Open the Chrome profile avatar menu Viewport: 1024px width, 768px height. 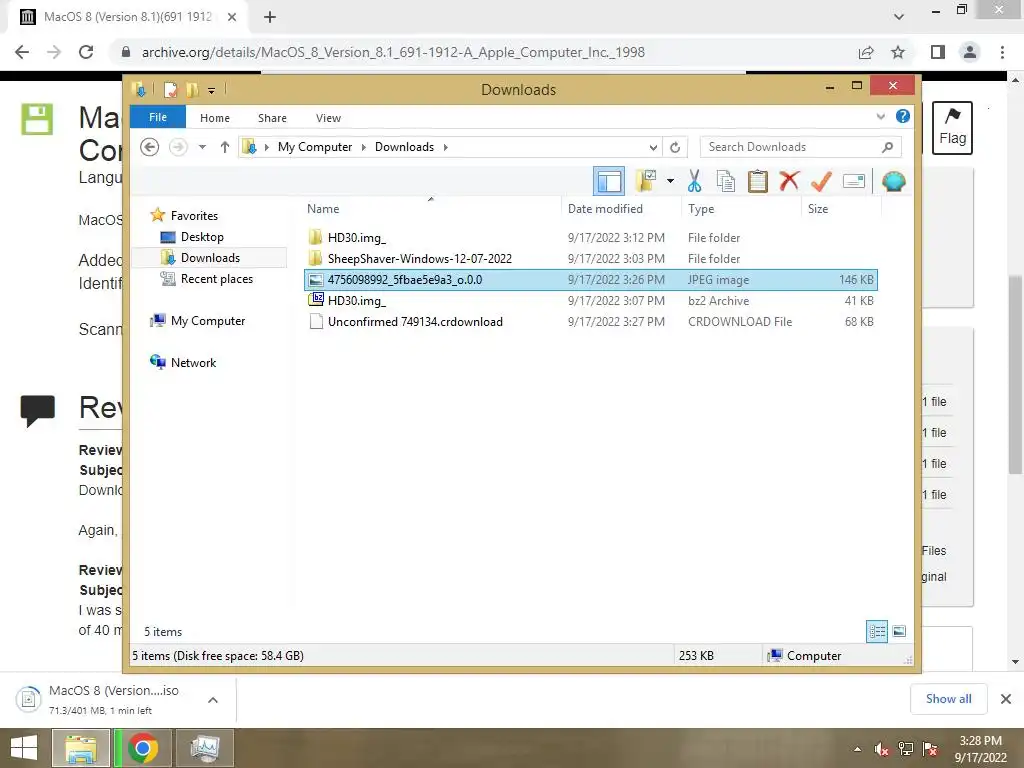(970, 52)
